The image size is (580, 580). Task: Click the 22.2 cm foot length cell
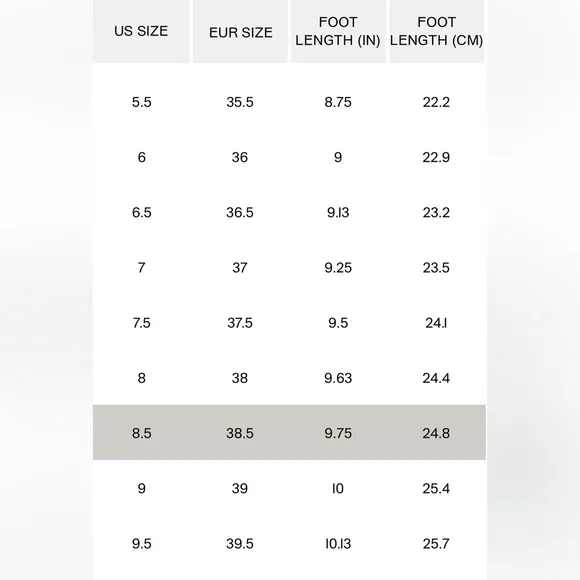click(x=436, y=102)
